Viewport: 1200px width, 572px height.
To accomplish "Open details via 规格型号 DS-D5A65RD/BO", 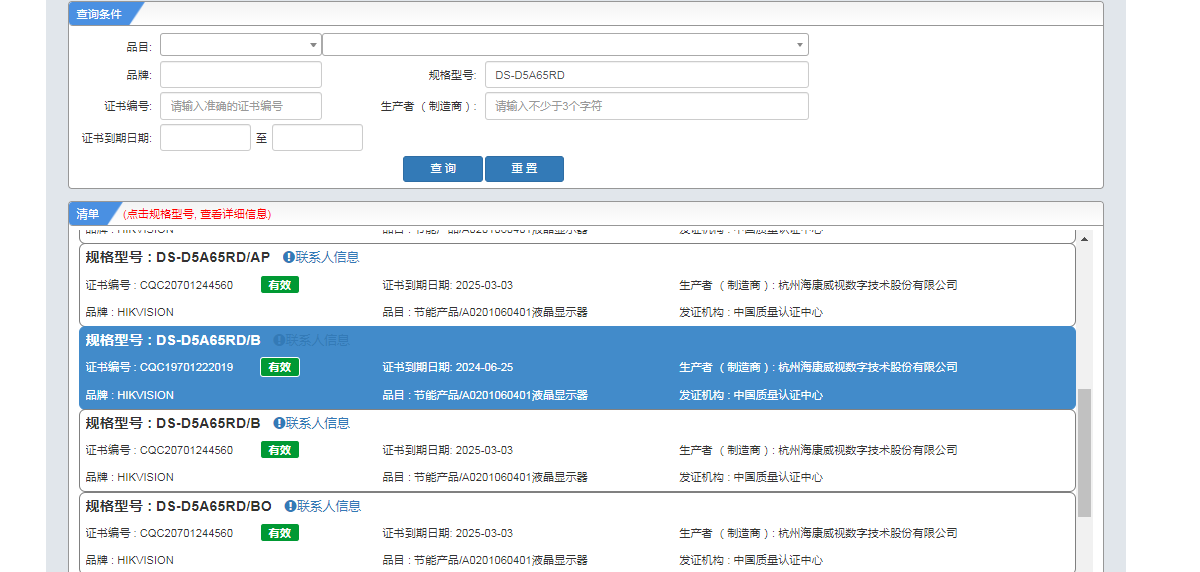I will coord(179,506).
